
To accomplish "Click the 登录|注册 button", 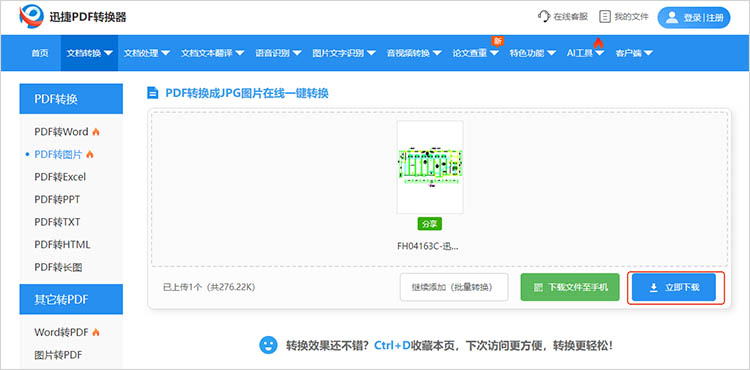I will coord(694,18).
